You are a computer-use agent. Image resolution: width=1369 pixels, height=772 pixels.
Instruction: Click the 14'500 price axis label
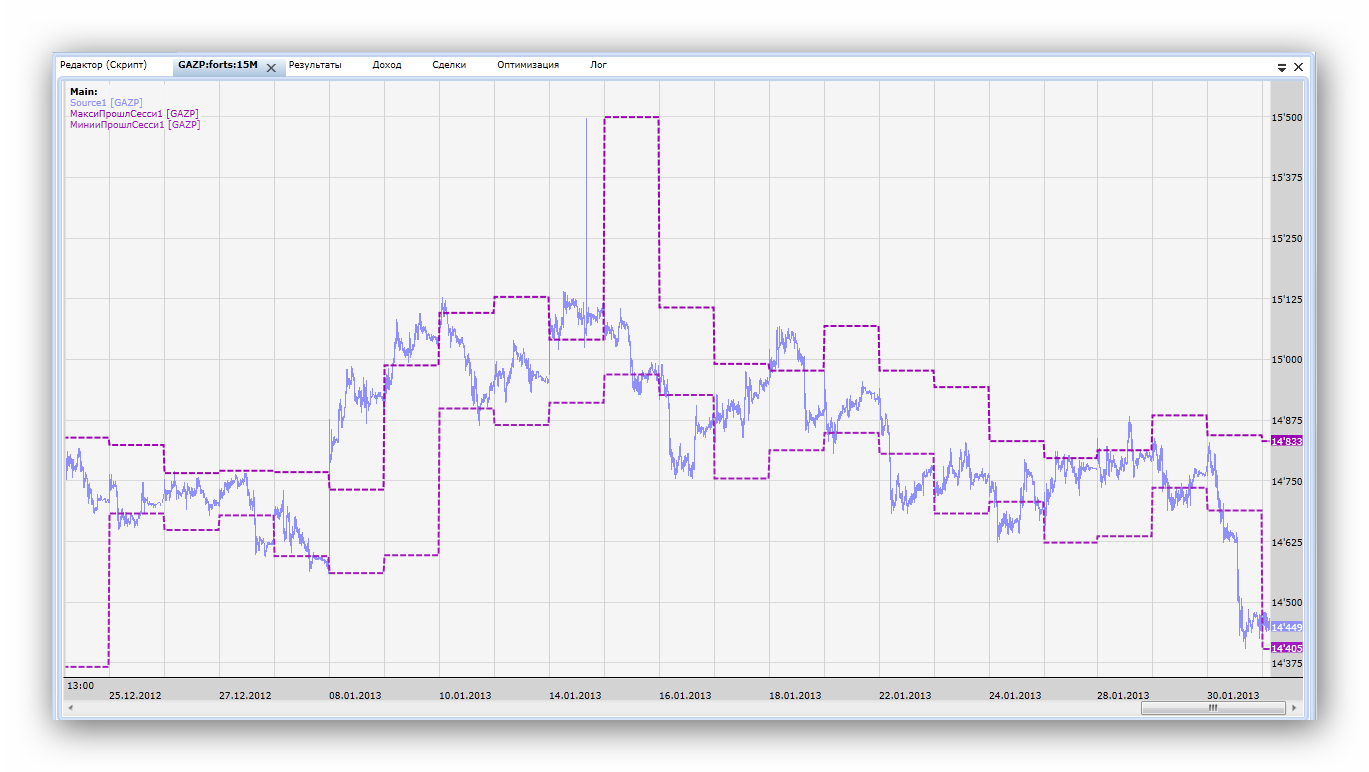pos(1286,602)
